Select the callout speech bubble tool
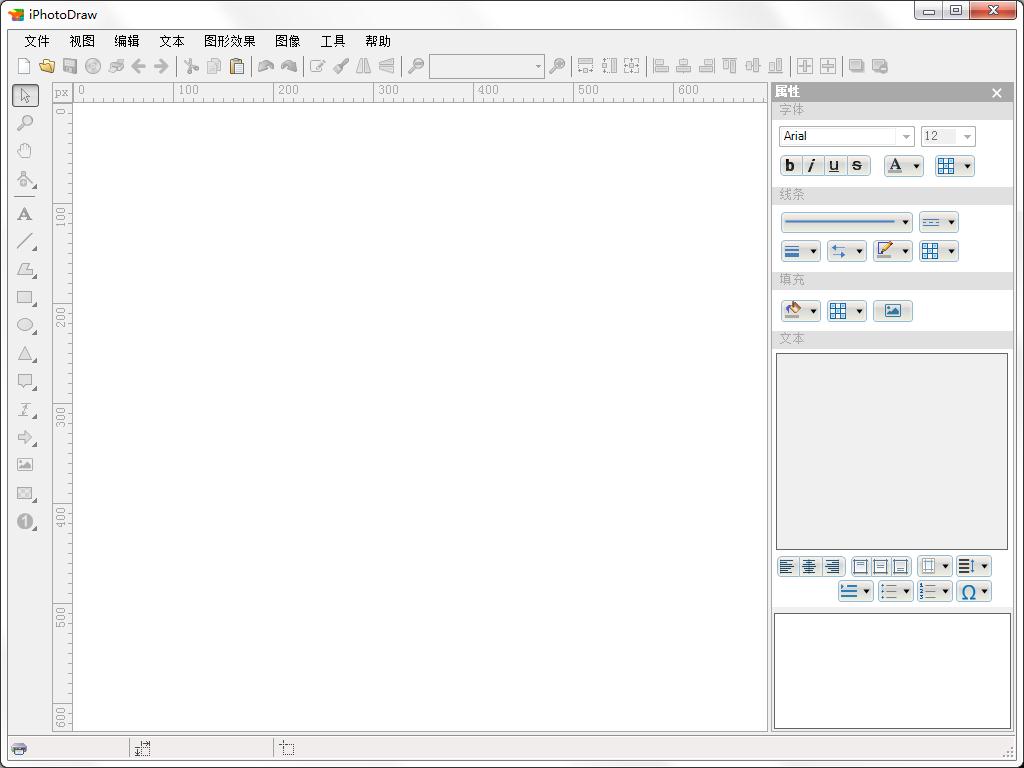The image size is (1024, 768). tap(25, 382)
